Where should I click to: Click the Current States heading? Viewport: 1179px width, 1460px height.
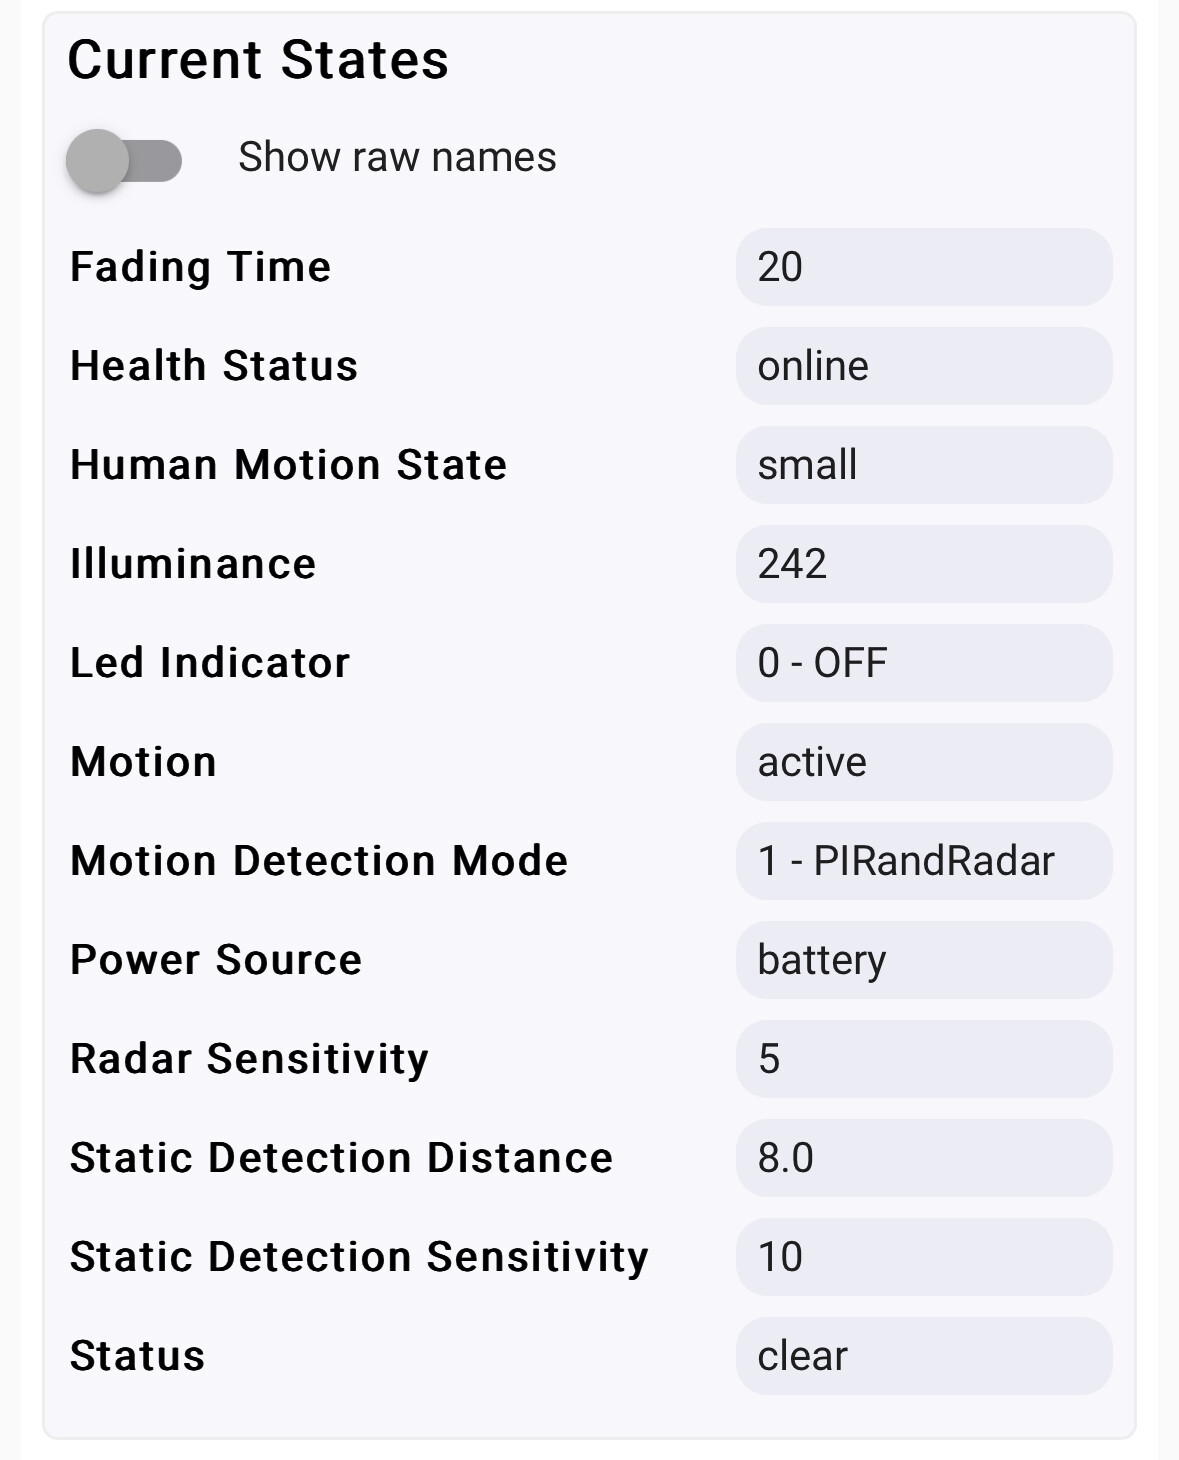258,60
